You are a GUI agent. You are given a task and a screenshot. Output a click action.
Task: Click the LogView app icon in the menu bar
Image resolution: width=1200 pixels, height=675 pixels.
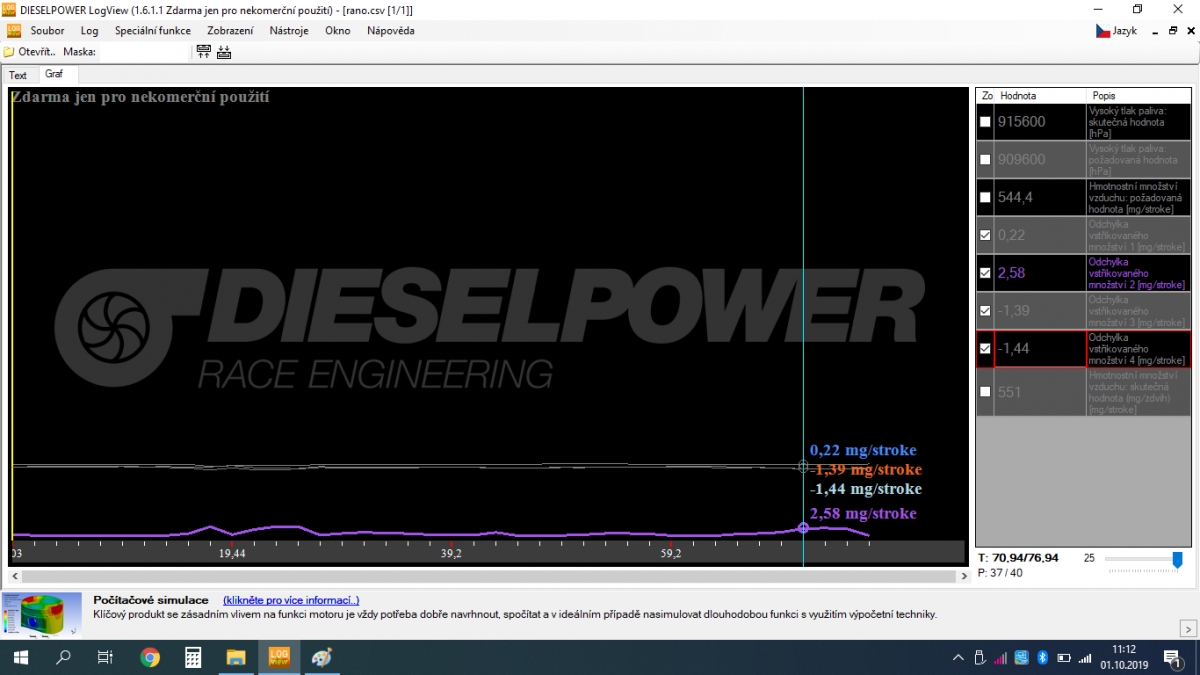tap(14, 30)
